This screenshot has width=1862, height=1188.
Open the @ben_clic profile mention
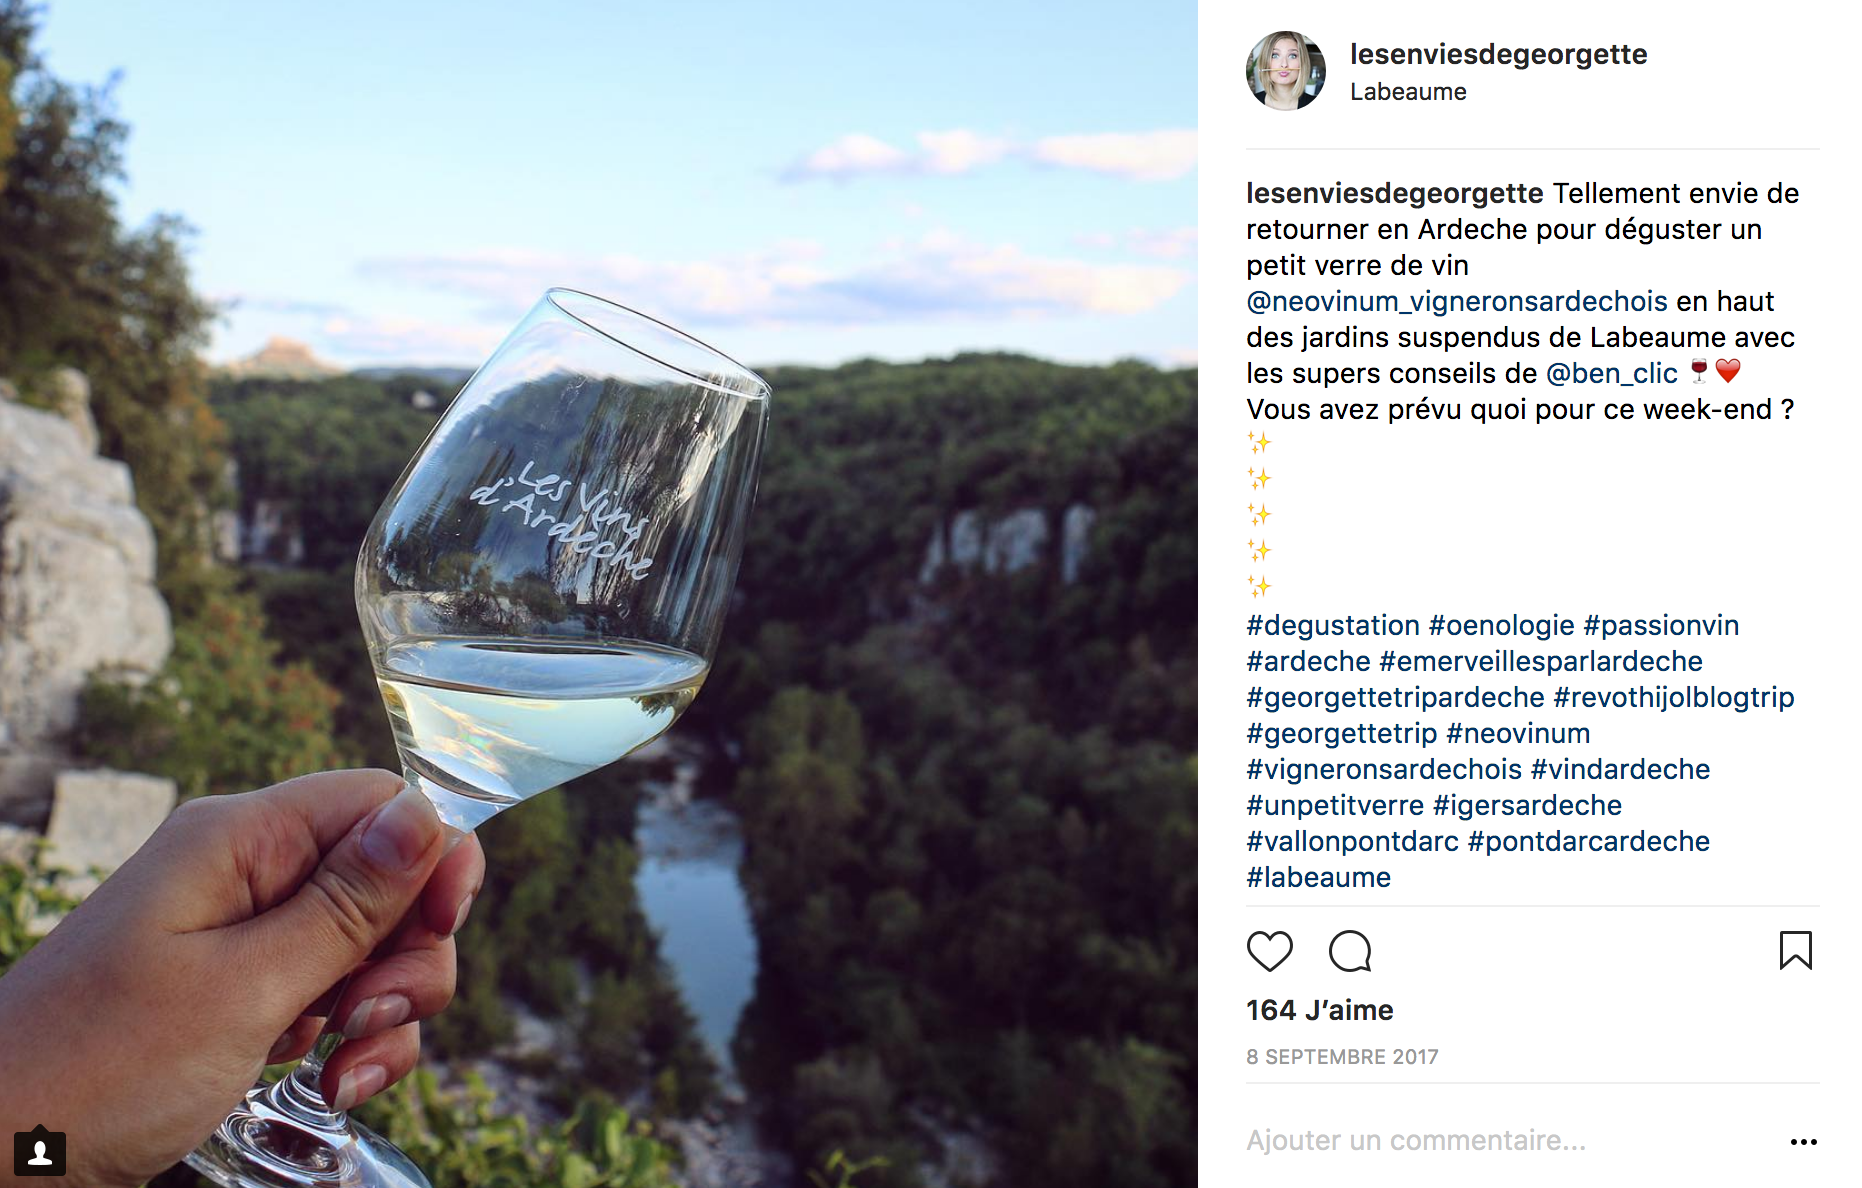[1611, 373]
